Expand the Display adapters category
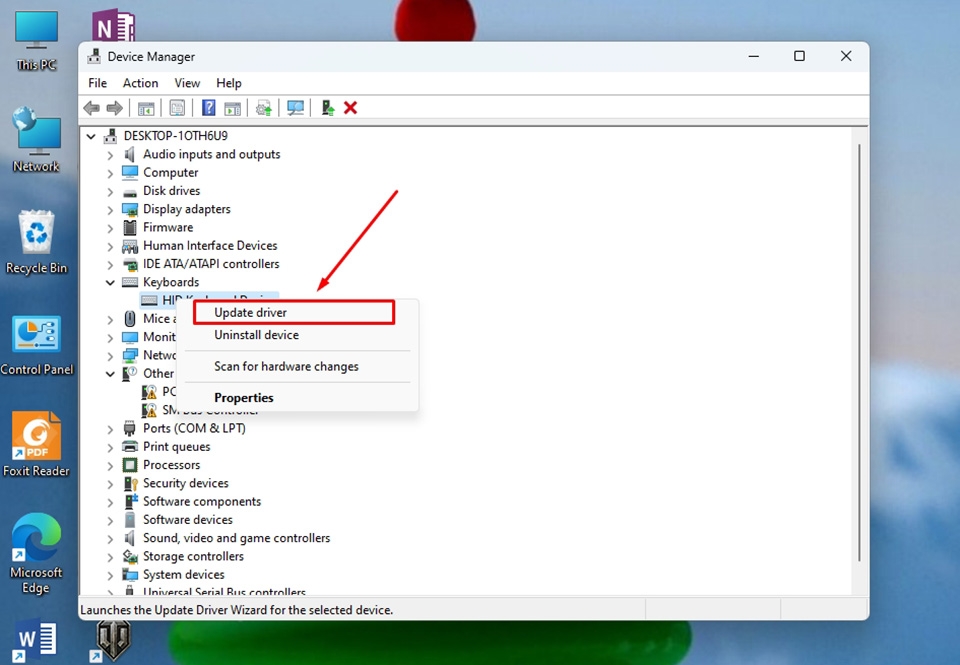 [110, 209]
